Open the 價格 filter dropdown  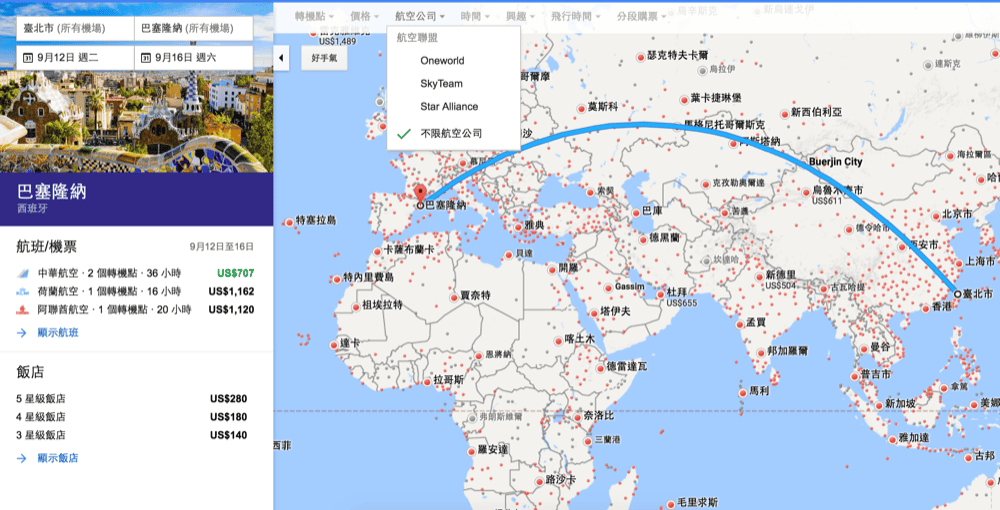click(x=365, y=17)
